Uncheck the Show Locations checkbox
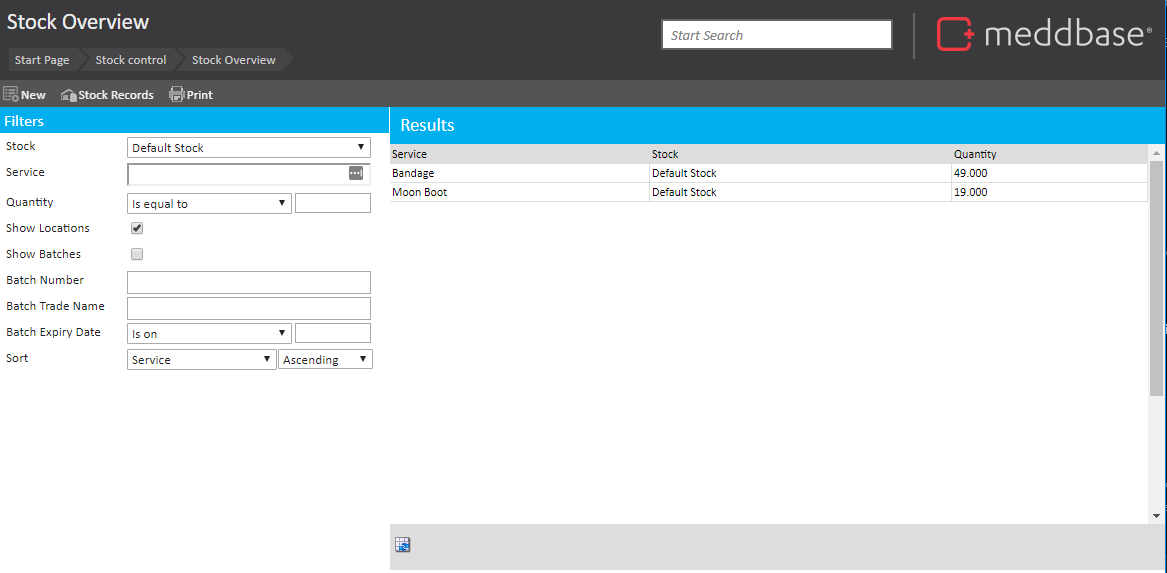This screenshot has width=1167, height=573. (137, 228)
